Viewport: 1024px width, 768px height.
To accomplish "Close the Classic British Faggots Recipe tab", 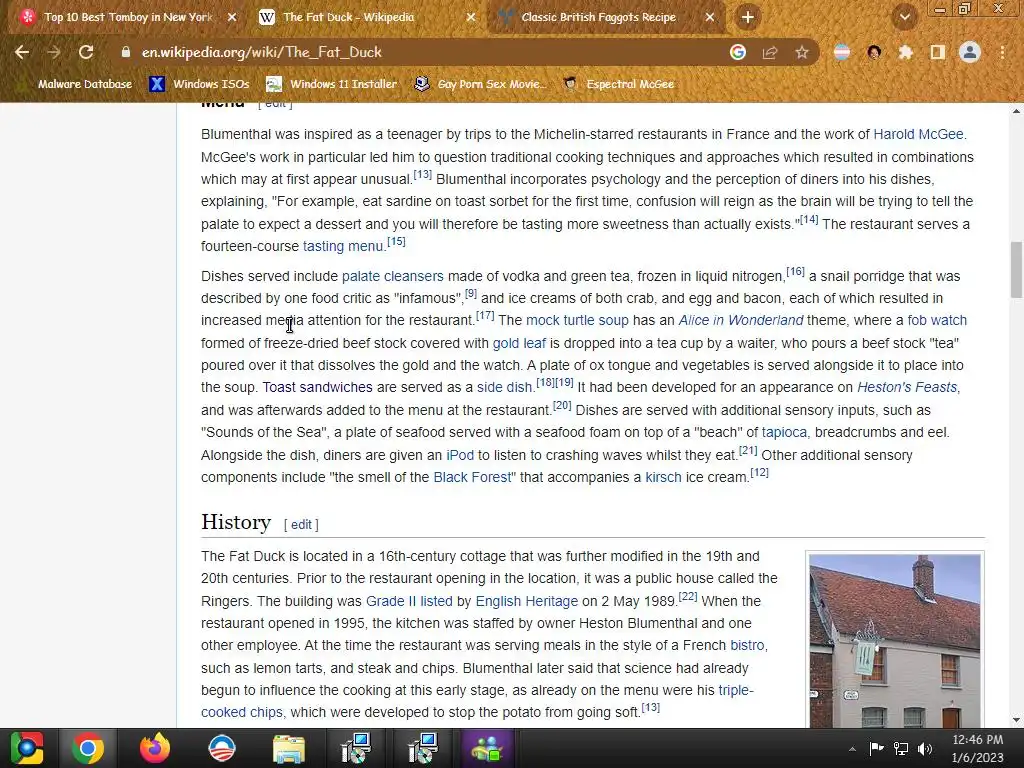I will 710,18.
